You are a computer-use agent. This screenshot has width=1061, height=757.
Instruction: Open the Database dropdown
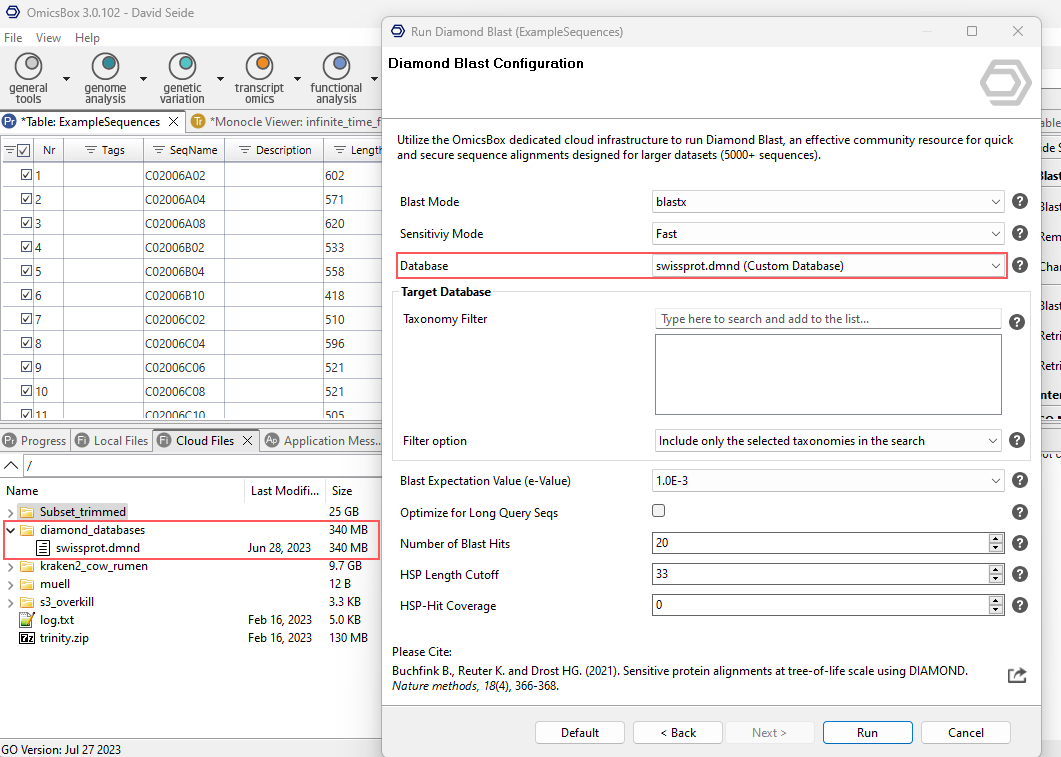[x=827, y=266]
